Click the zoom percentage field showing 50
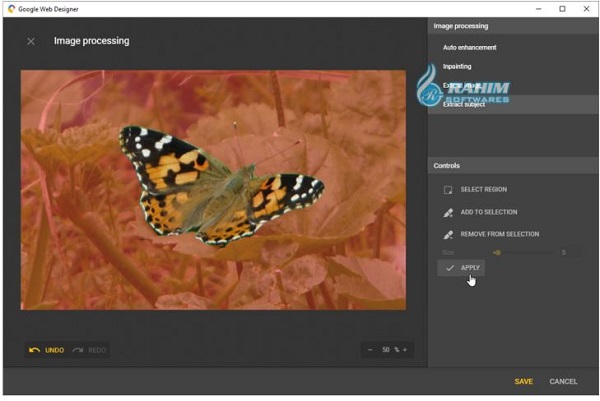 coord(385,350)
